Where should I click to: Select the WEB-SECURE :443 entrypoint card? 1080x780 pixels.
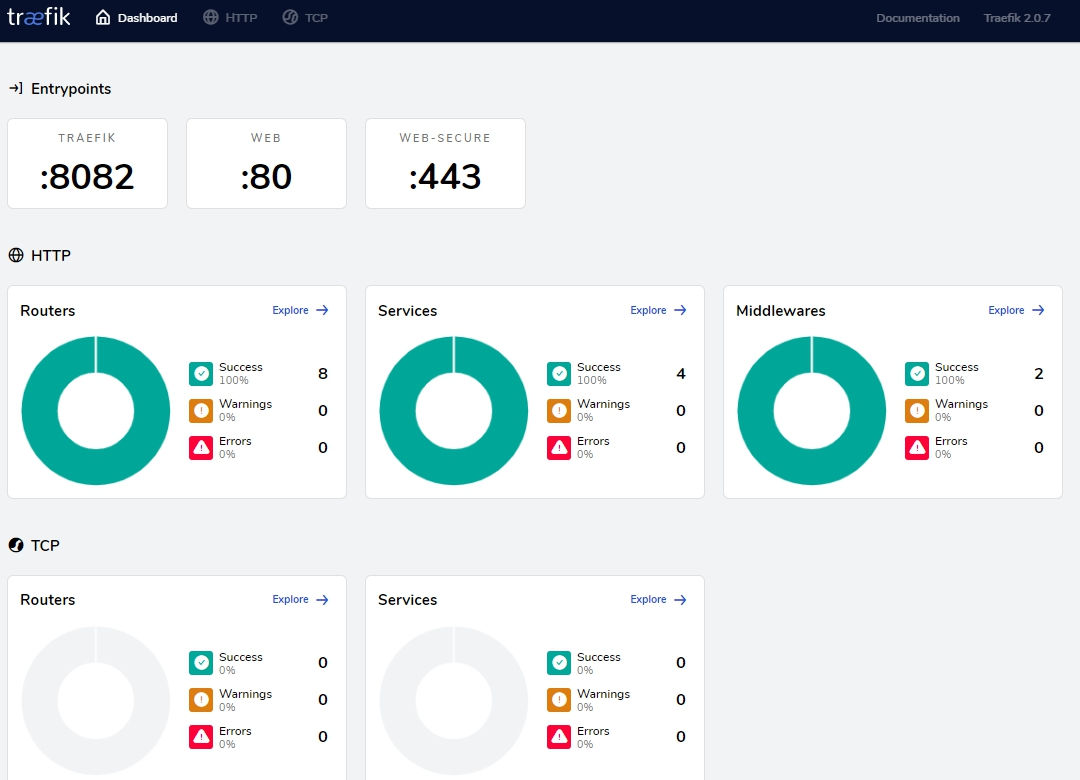point(445,164)
